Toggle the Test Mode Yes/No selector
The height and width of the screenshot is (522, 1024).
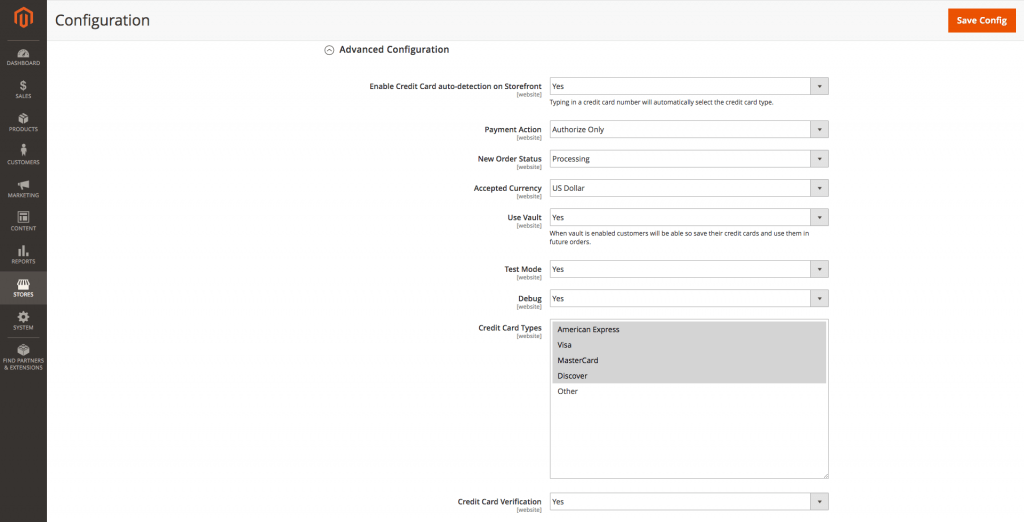688,269
